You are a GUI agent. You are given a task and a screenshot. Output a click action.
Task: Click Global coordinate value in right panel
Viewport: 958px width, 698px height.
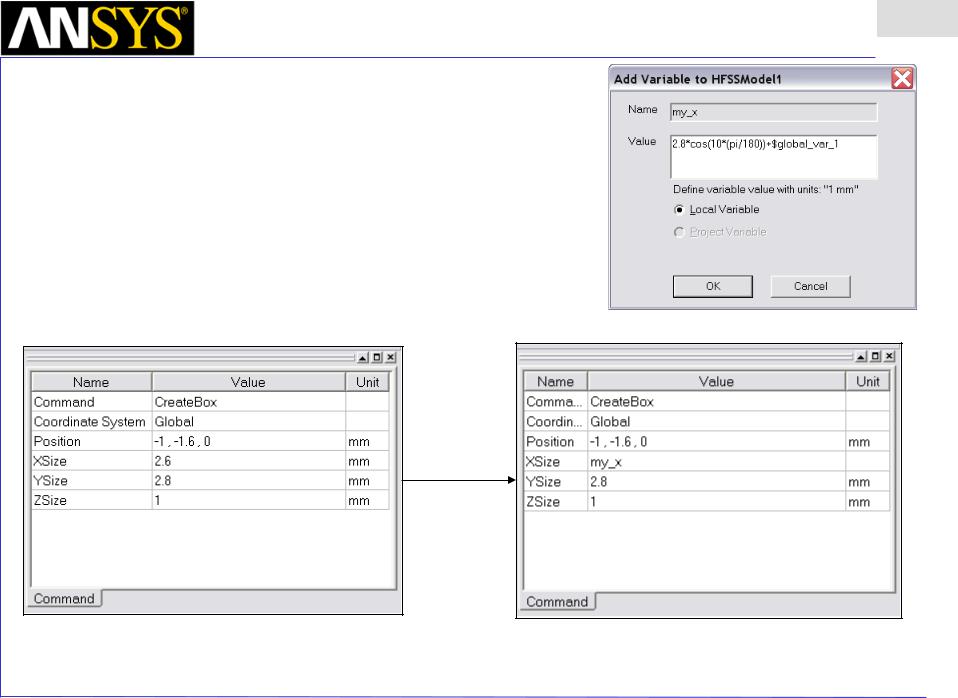coord(716,422)
